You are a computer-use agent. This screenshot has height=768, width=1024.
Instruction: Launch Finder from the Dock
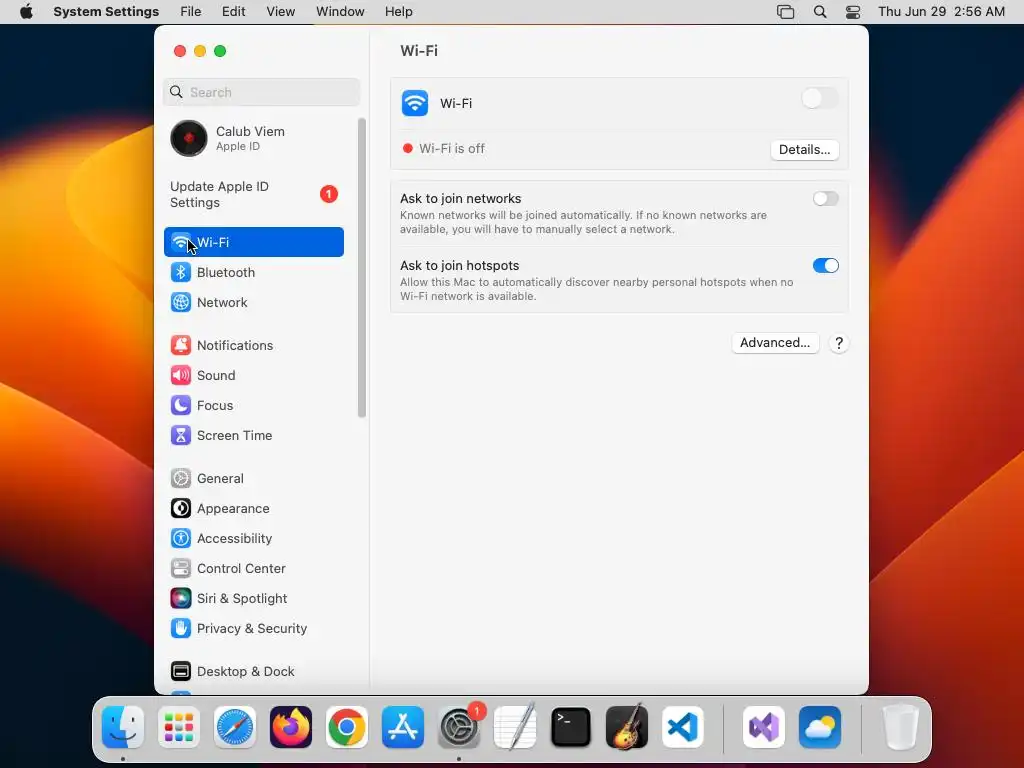pyautogui.click(x=123, y=727)
